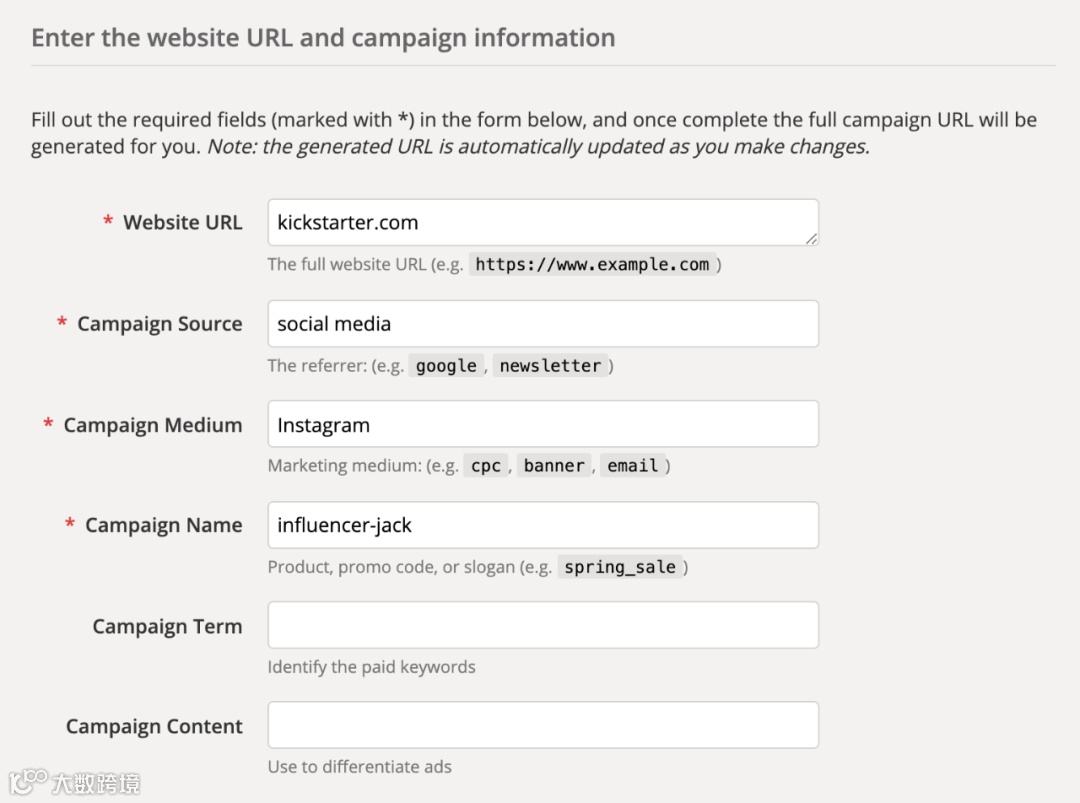The image size is (1080, 803).
Task: Click the Campaign Medium label
Action: (152, 425)
